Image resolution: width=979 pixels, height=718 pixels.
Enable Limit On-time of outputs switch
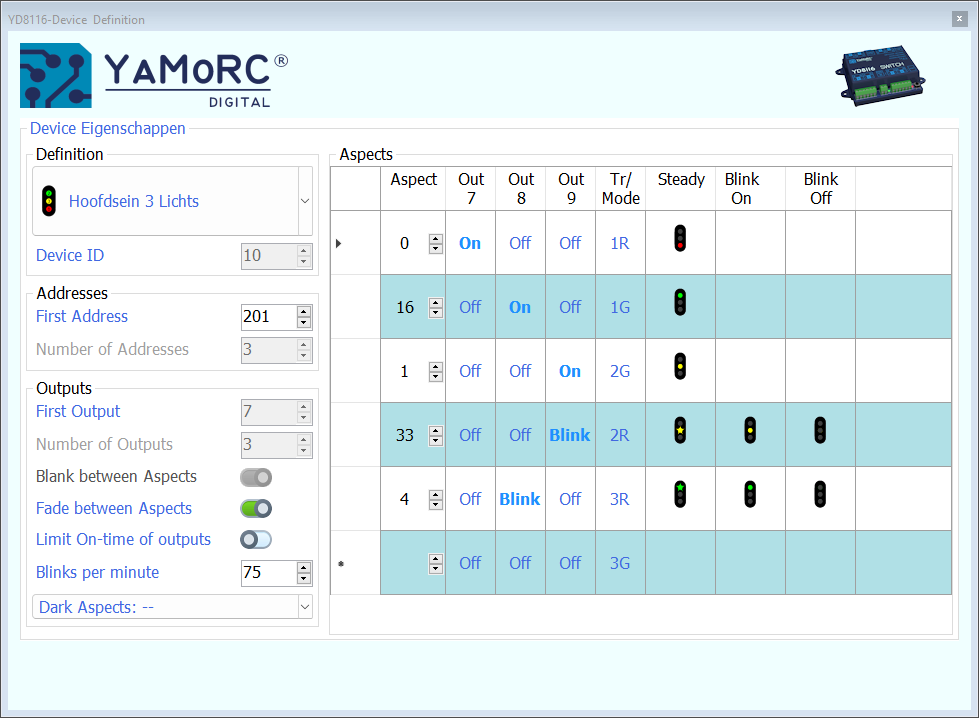click(256, 540)
